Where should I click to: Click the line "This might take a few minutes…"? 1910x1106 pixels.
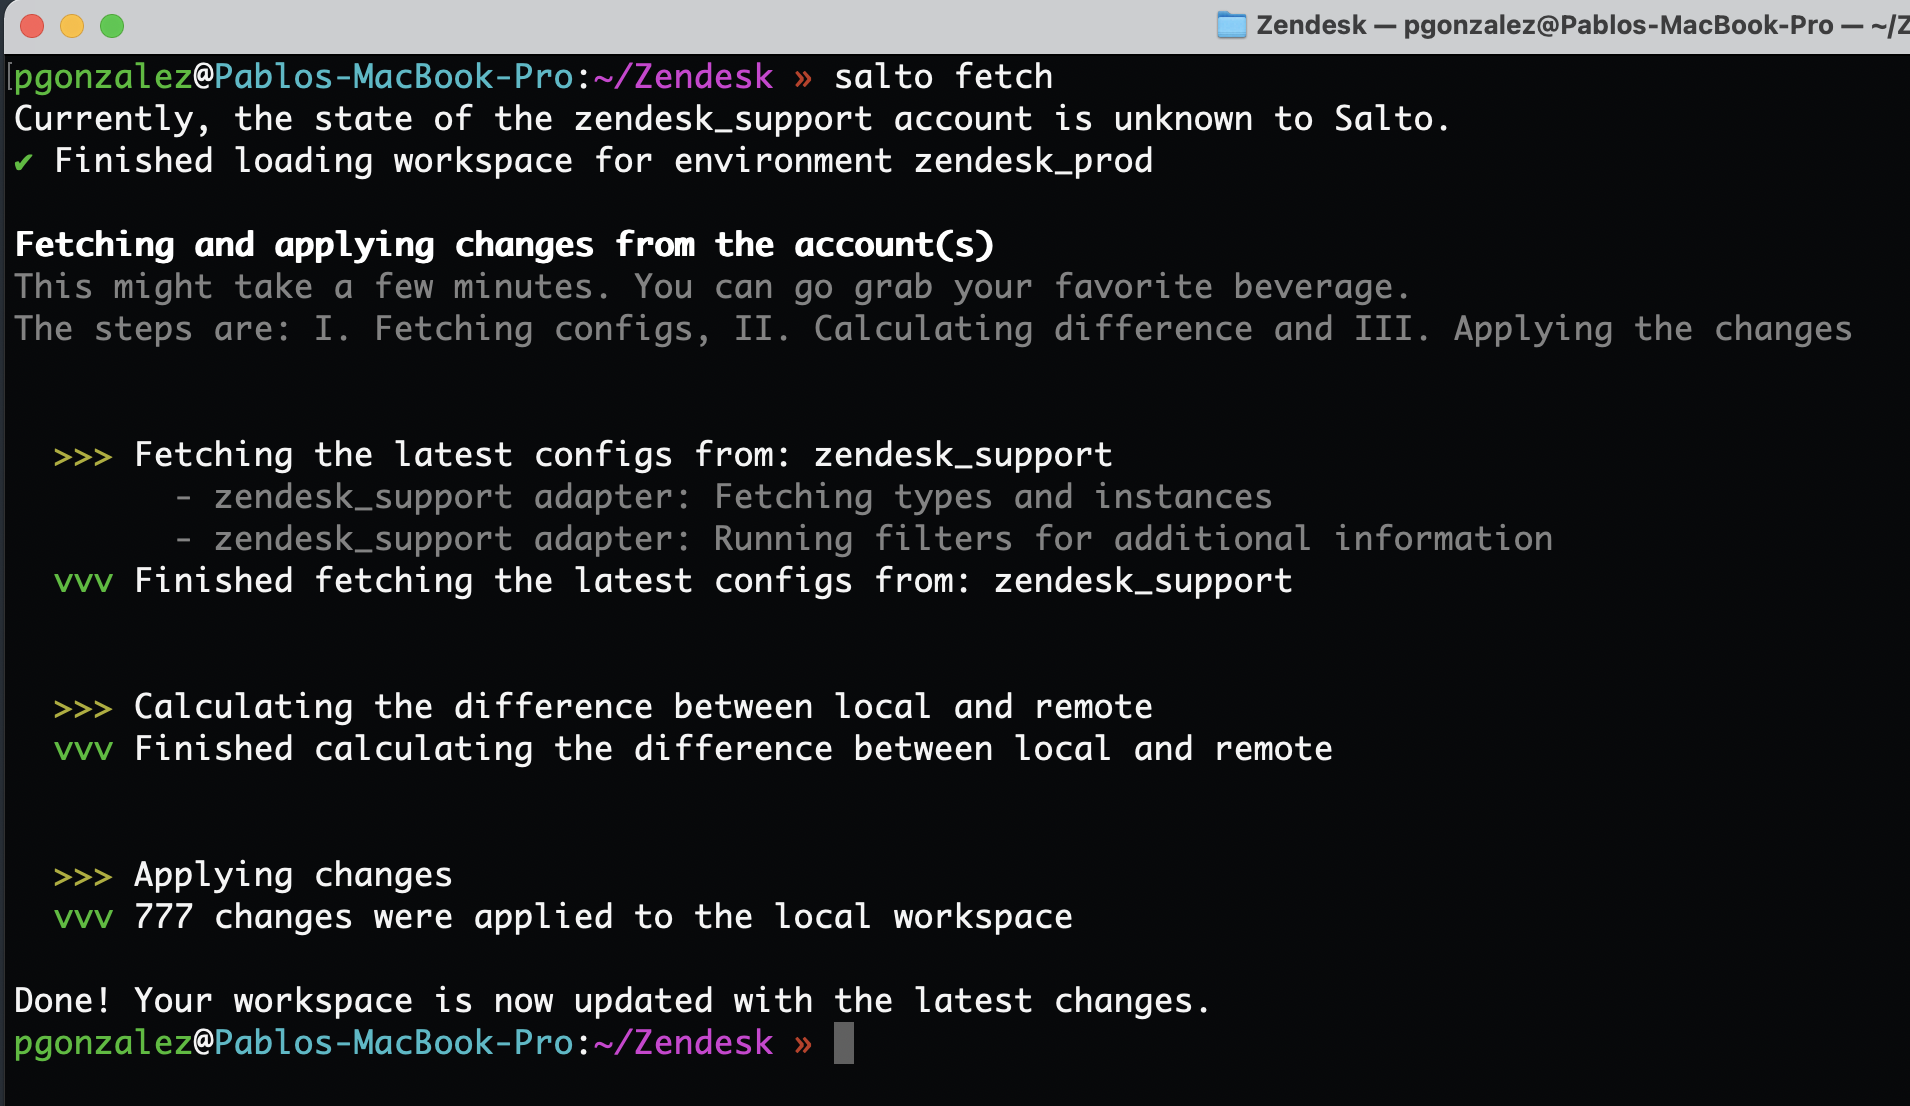tap(712, 287)
